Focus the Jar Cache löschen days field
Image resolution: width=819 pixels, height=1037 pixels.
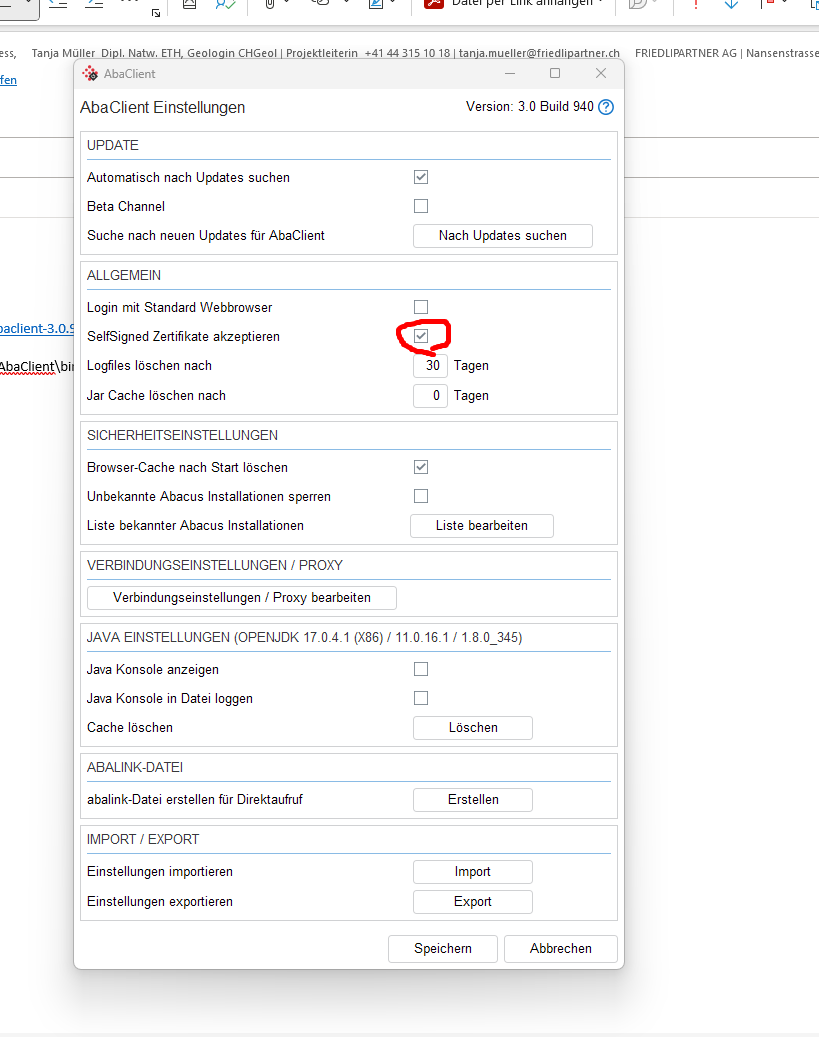(431, 395)
